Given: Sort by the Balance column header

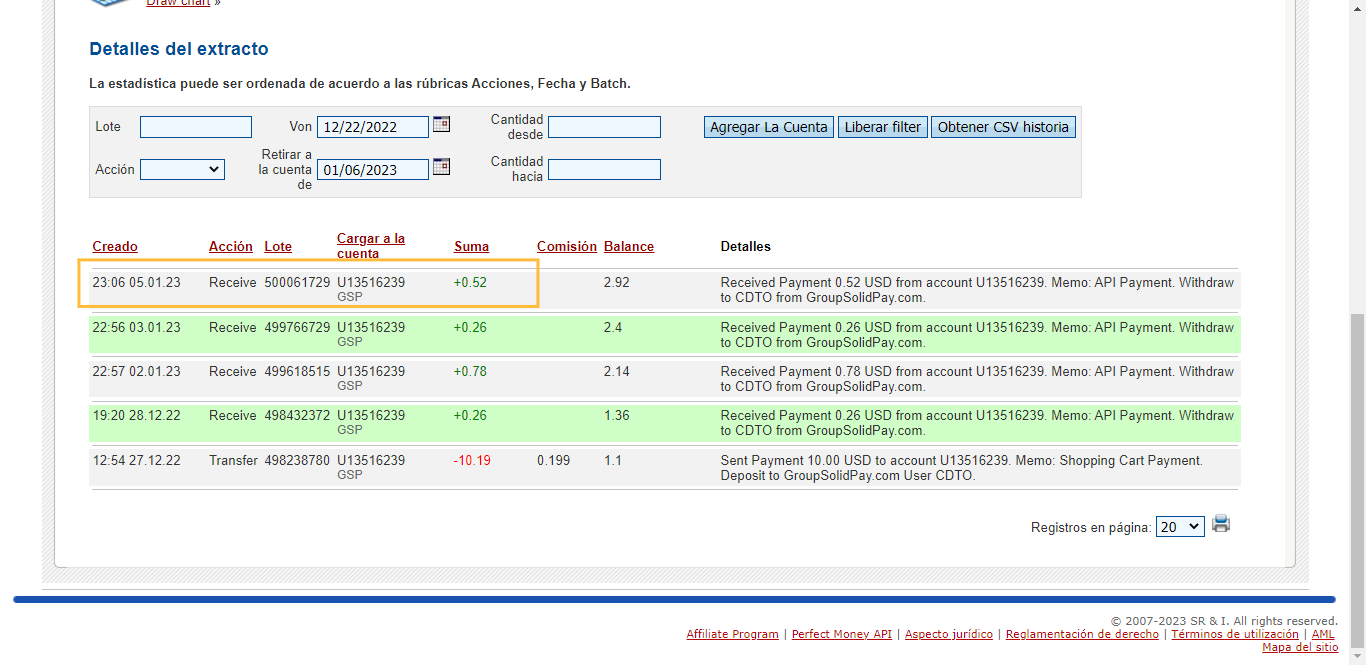Looking at the screenshot, I should click(x=629, y=247).
